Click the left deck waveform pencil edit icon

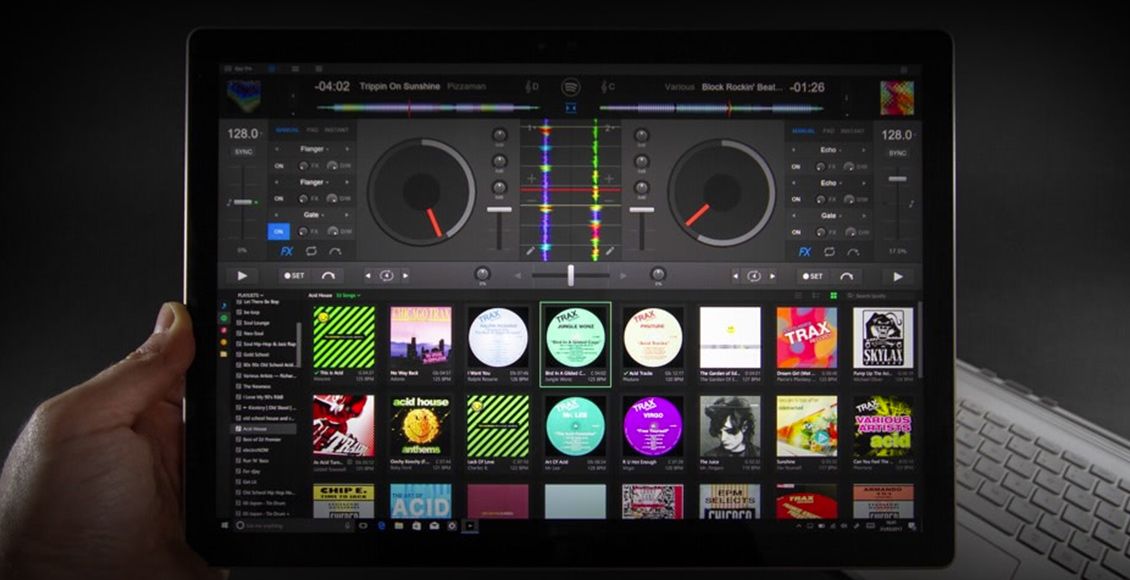530,251
